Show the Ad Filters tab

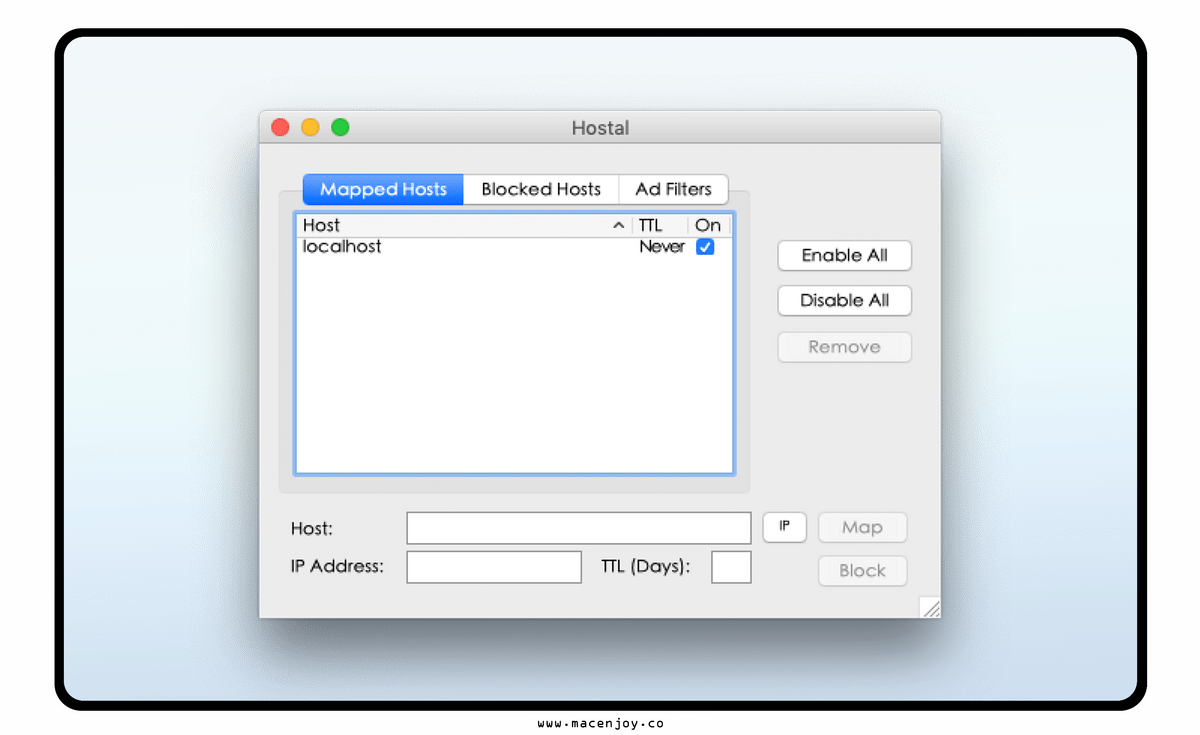click(x=674, y=189)
